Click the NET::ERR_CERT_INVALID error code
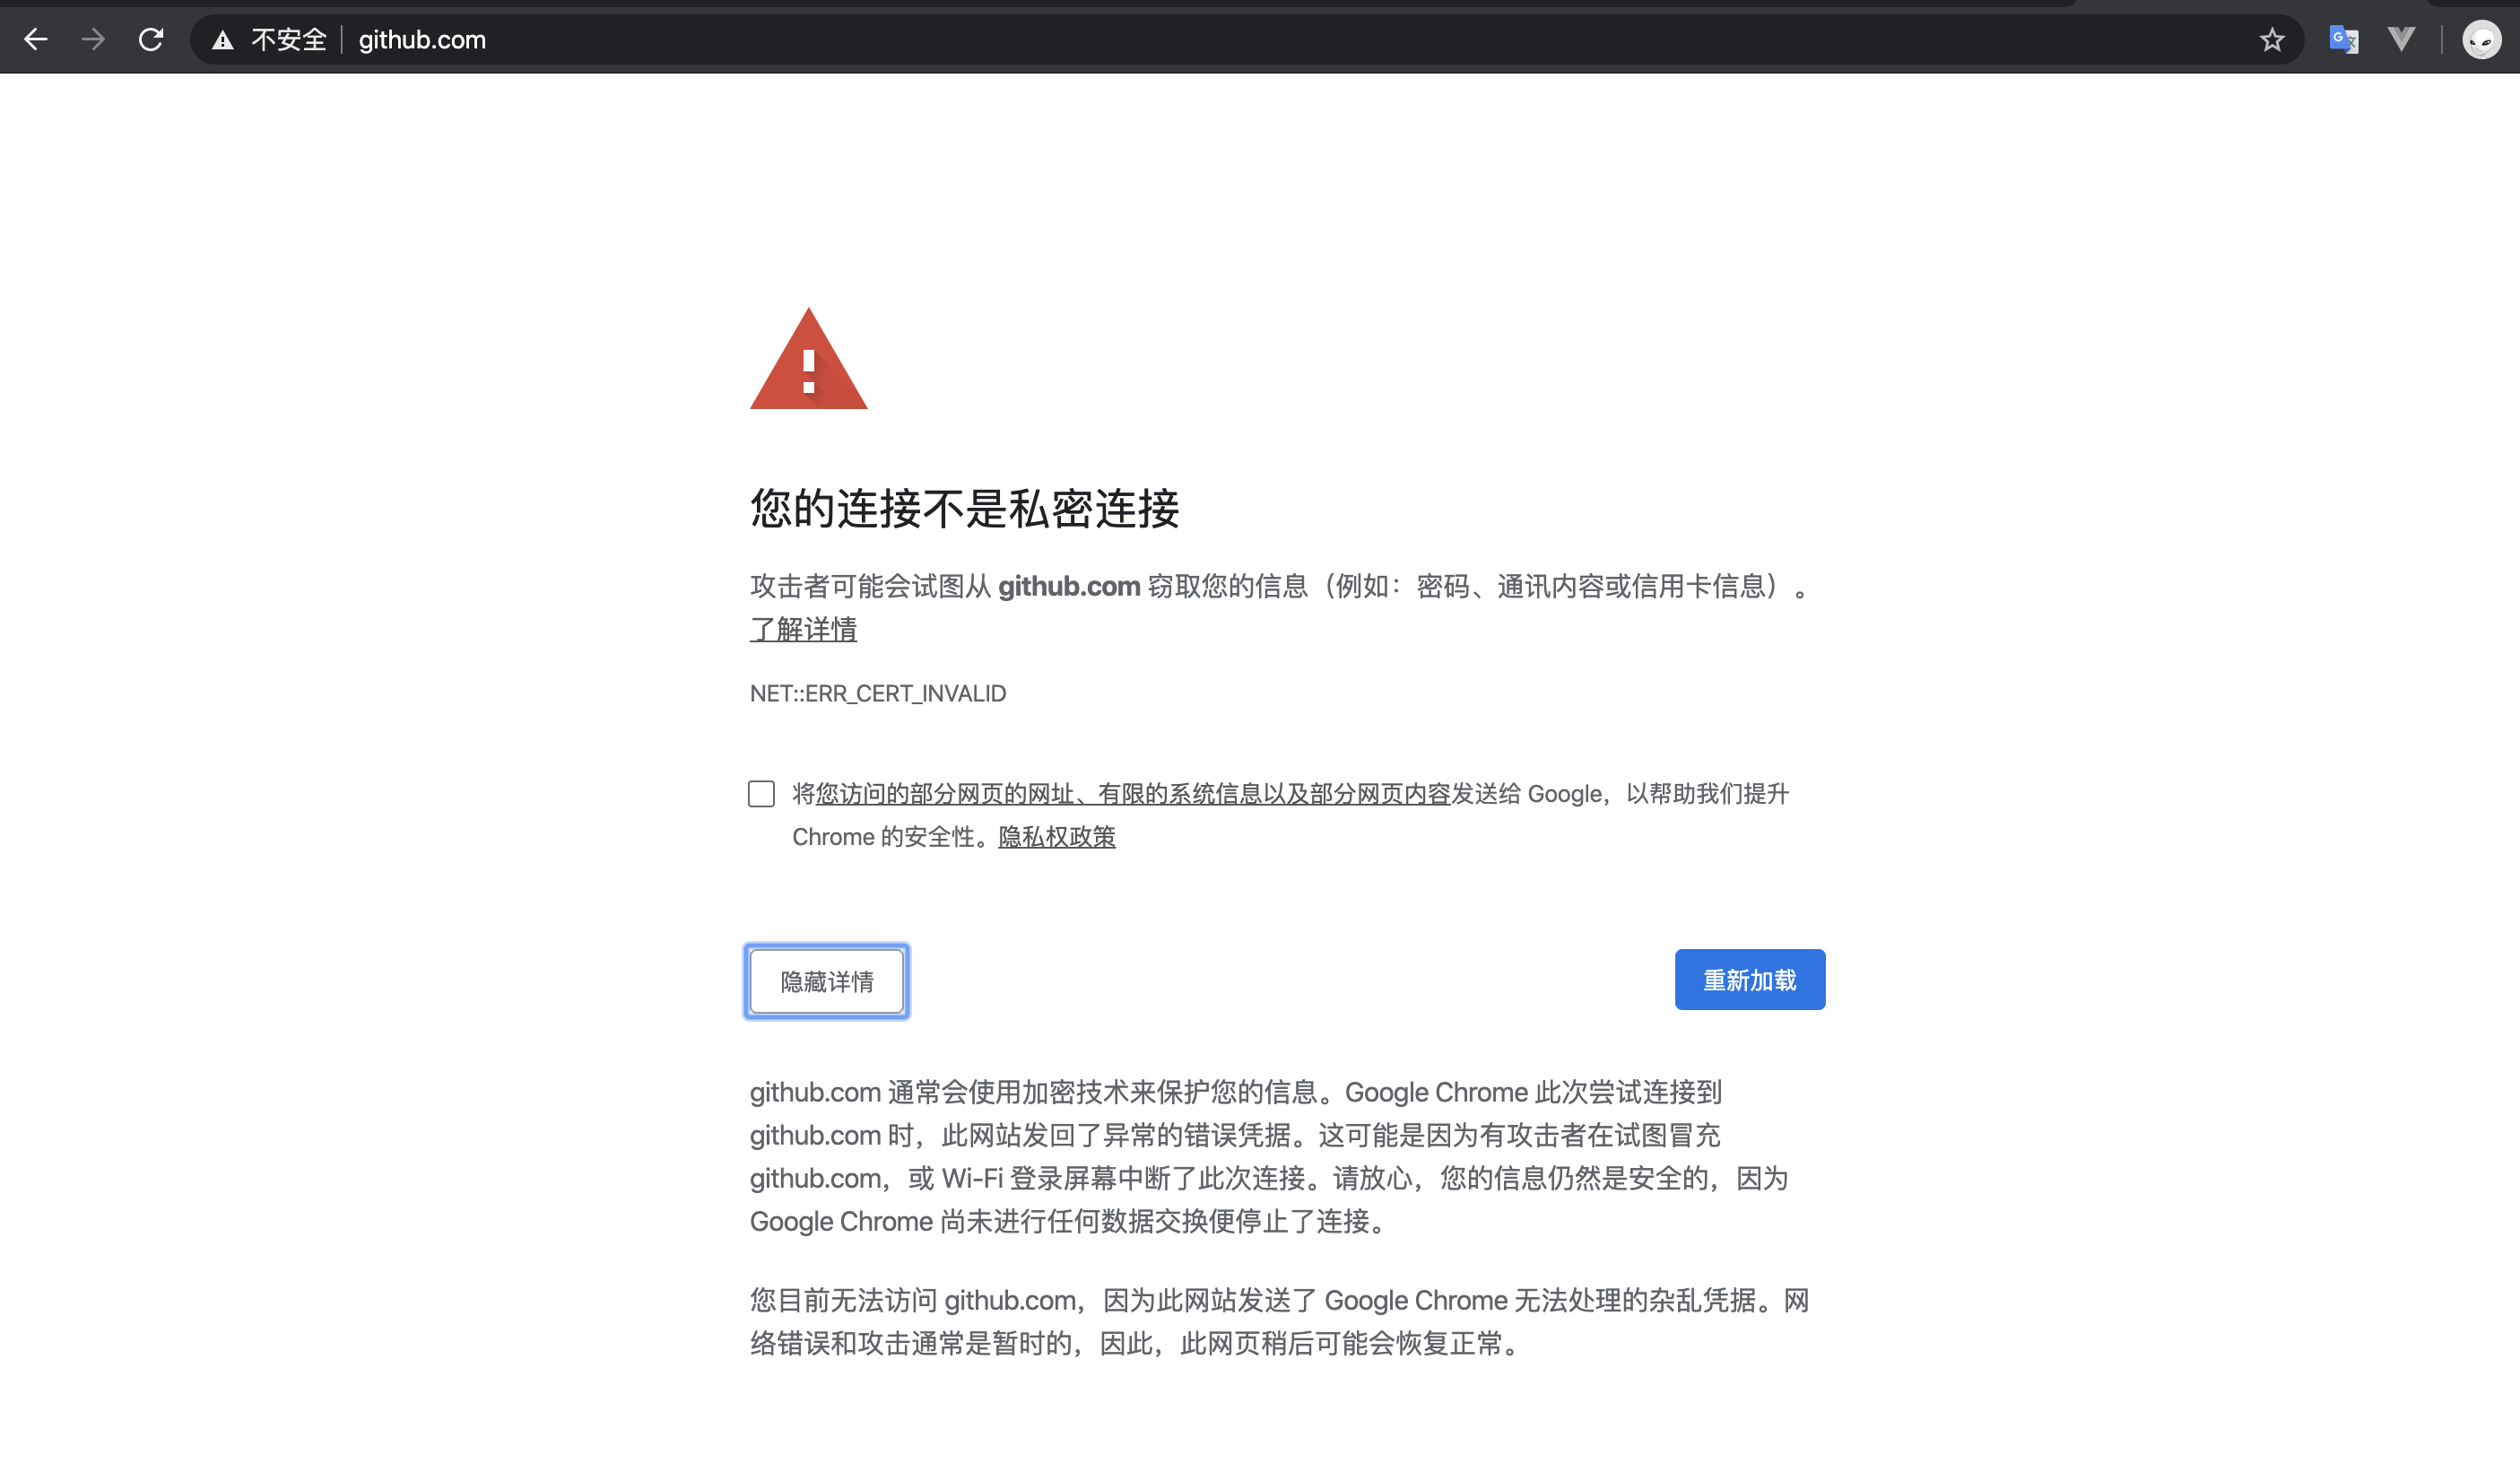The width and height of the screenshot is (2520, 1464). [877, 693]
